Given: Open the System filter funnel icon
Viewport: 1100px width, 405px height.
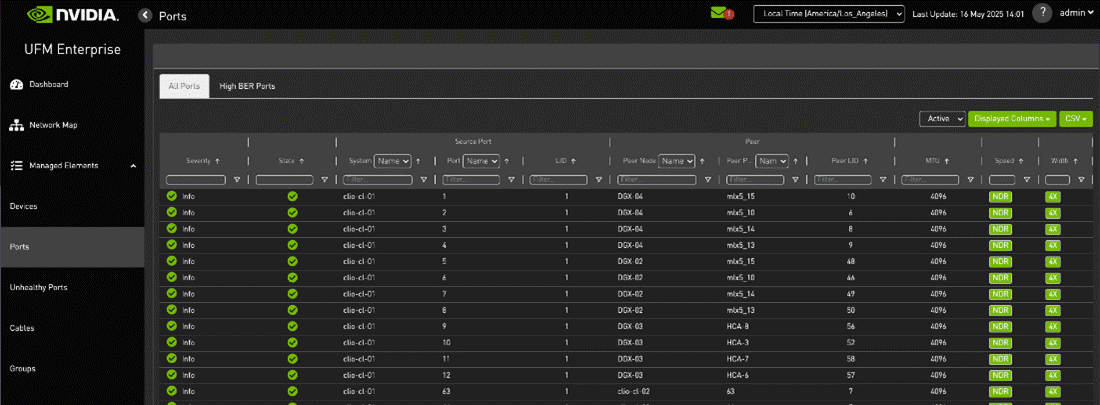Looking at the screenshot, I should coord(424,180).
